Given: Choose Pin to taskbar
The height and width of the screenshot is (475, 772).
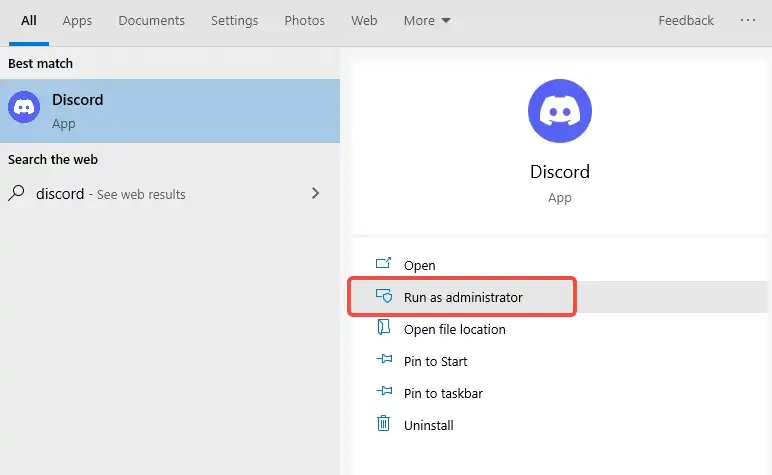Looking at the screenshot, I should (560, 393).
